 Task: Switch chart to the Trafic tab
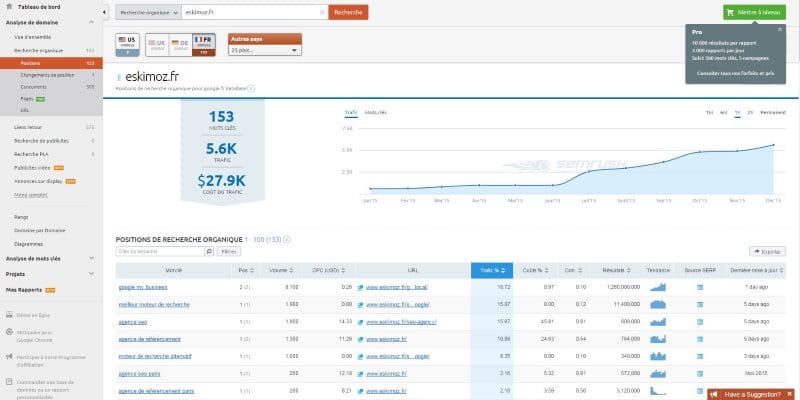click(x=351, y=112)
